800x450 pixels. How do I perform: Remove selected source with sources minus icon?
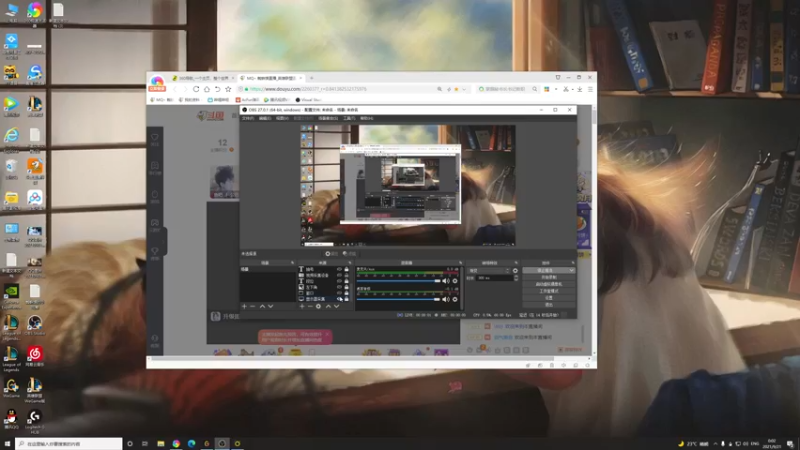[310, 306]
